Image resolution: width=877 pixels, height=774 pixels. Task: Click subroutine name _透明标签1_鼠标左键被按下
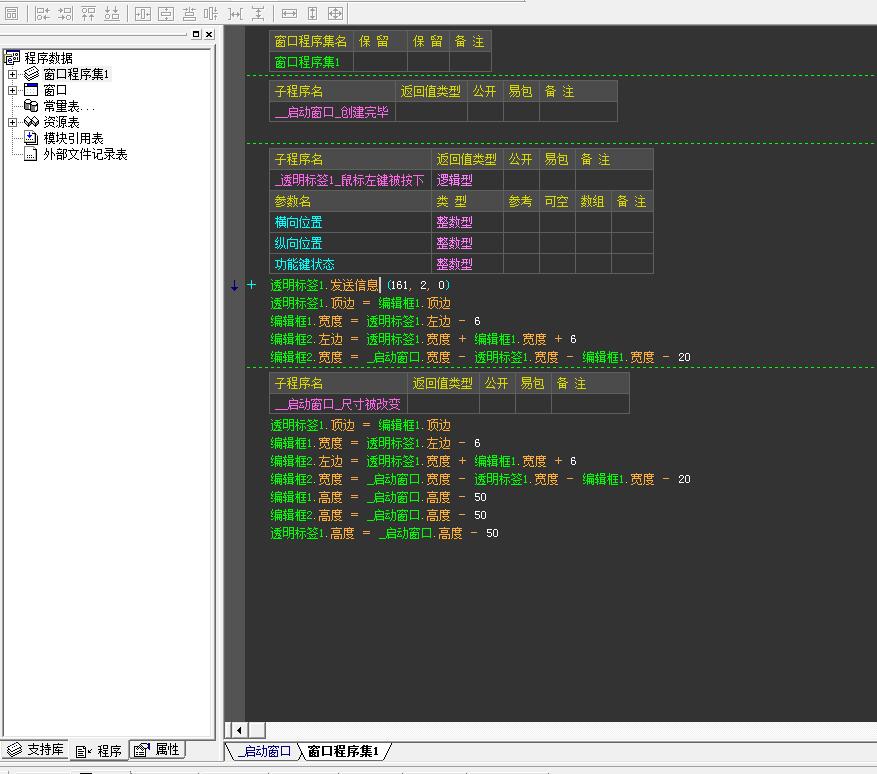[x=350, y=180]
